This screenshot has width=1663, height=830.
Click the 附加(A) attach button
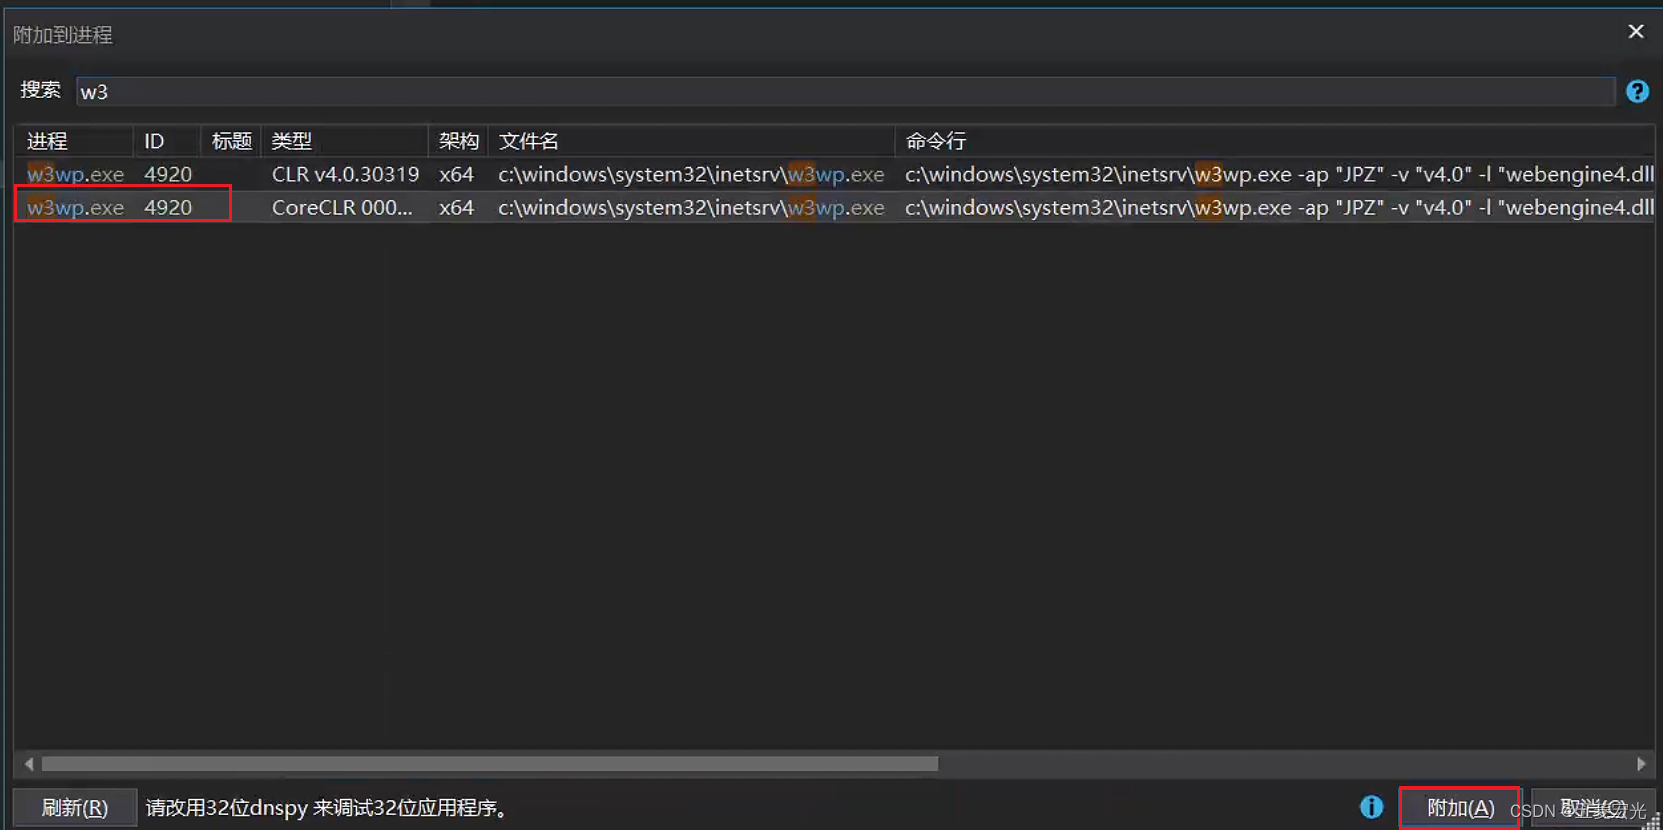pyautogui.click(x=1460, y=808)
